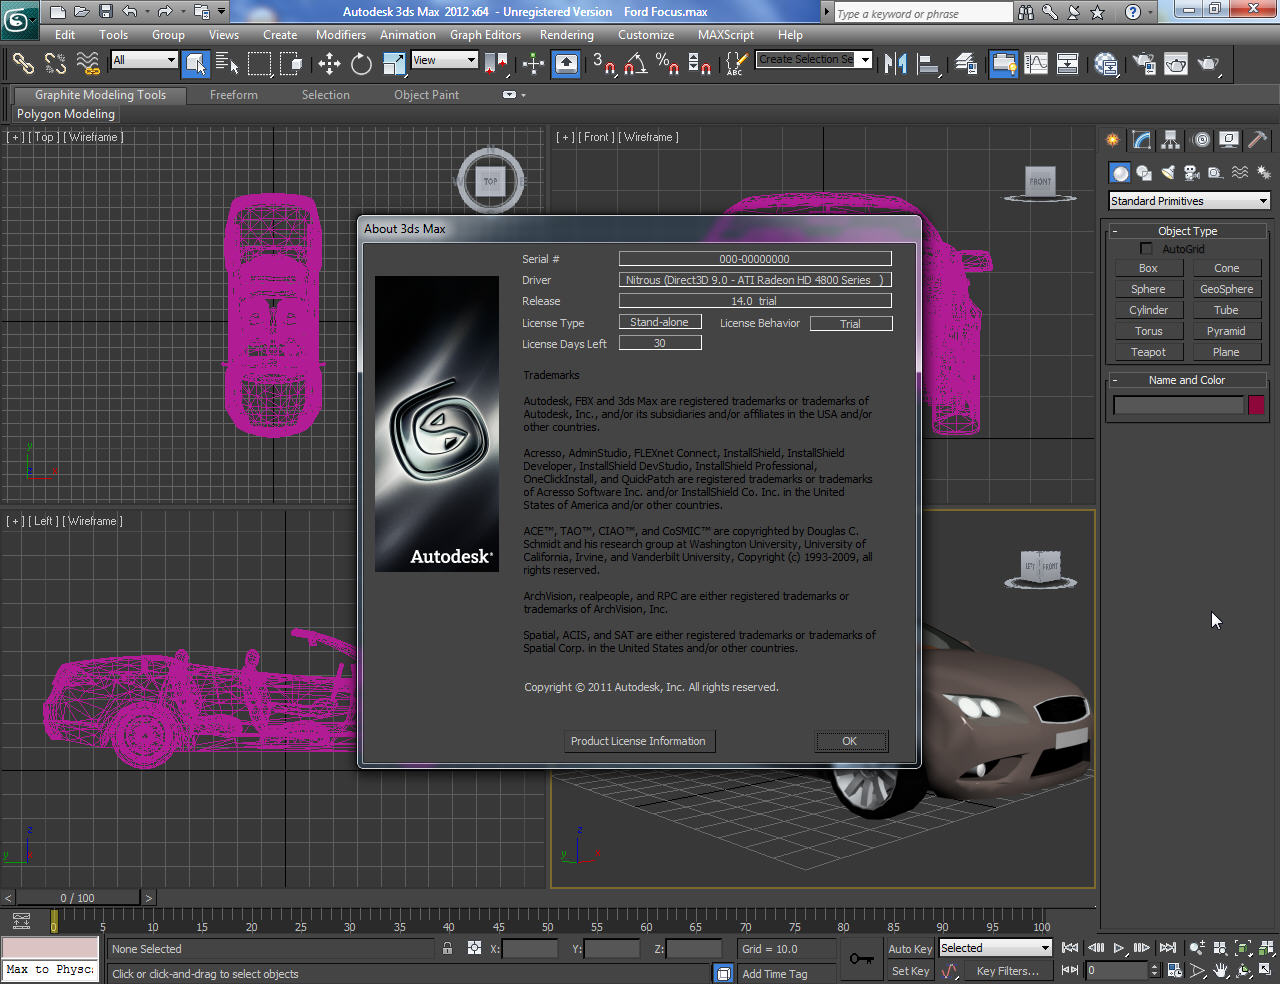Click the Unlink Selection icon
Image resolution: width=1280 pixels, height=984 pixels.
point(56,64)
